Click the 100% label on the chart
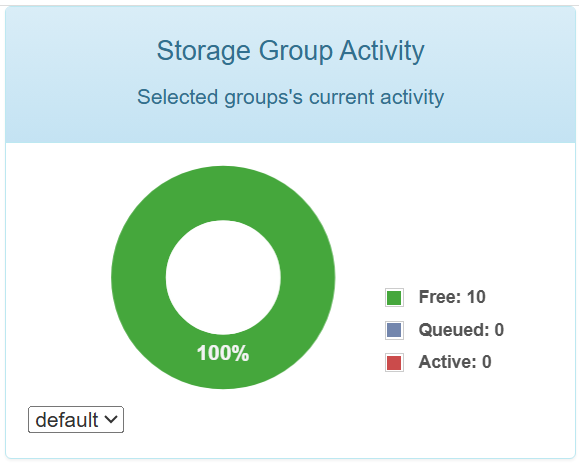The height and width of the screenshot is (465, 579). tap(223, 353)
